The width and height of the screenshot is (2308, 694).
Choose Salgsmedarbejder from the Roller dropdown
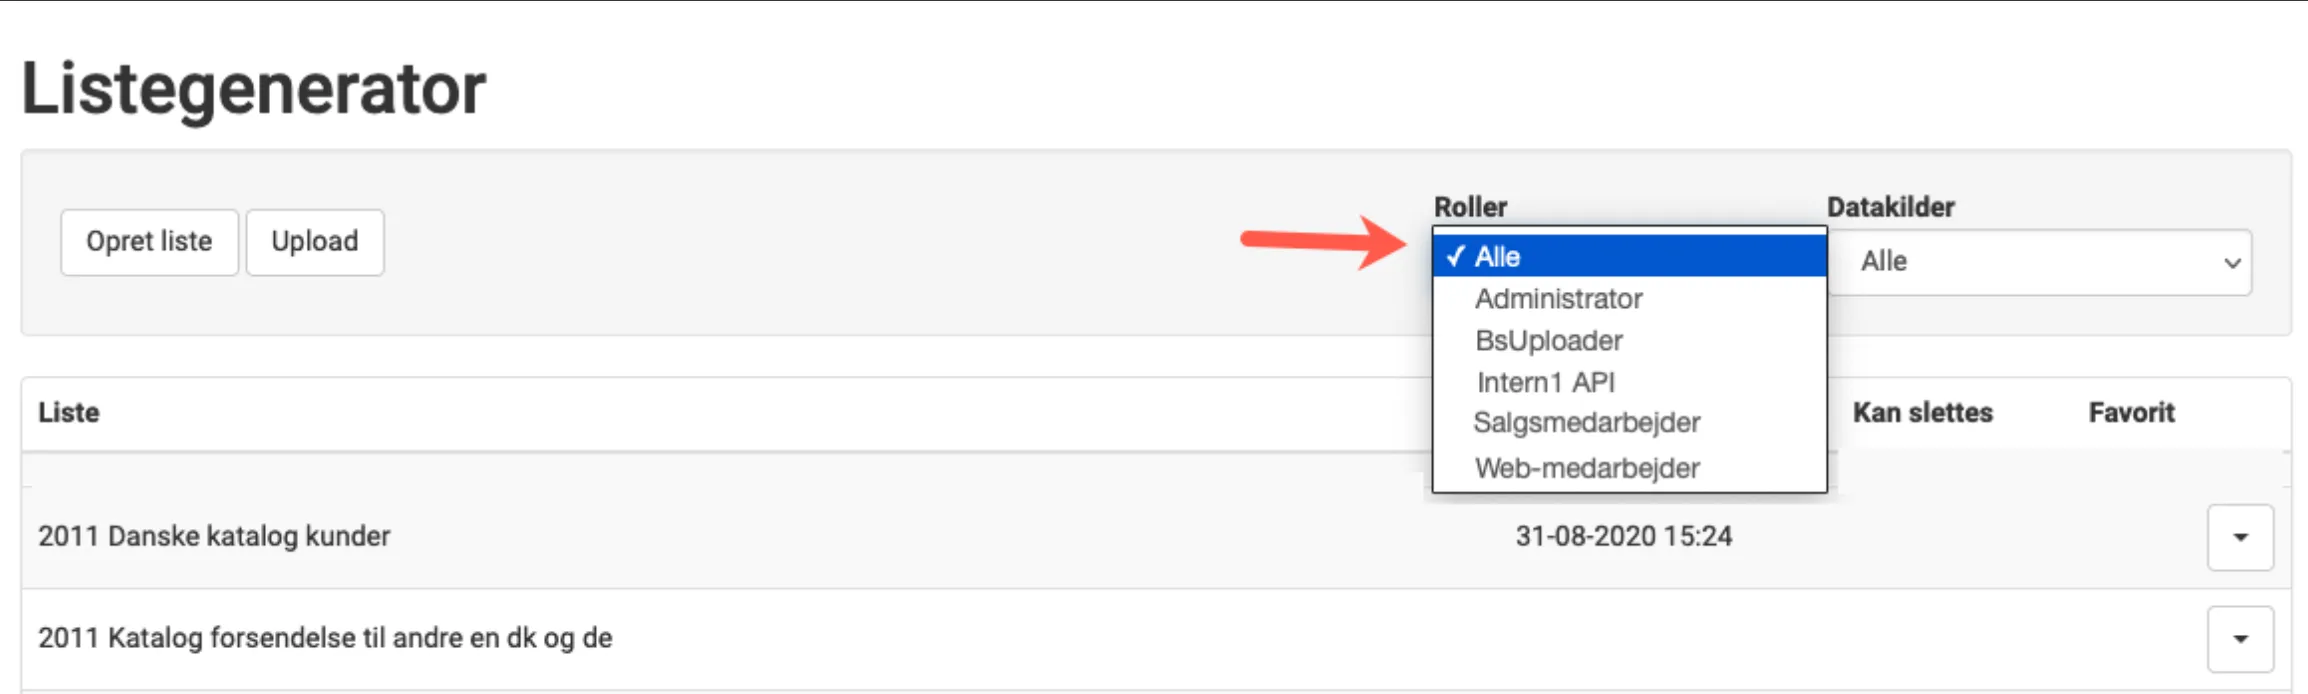1586,423
